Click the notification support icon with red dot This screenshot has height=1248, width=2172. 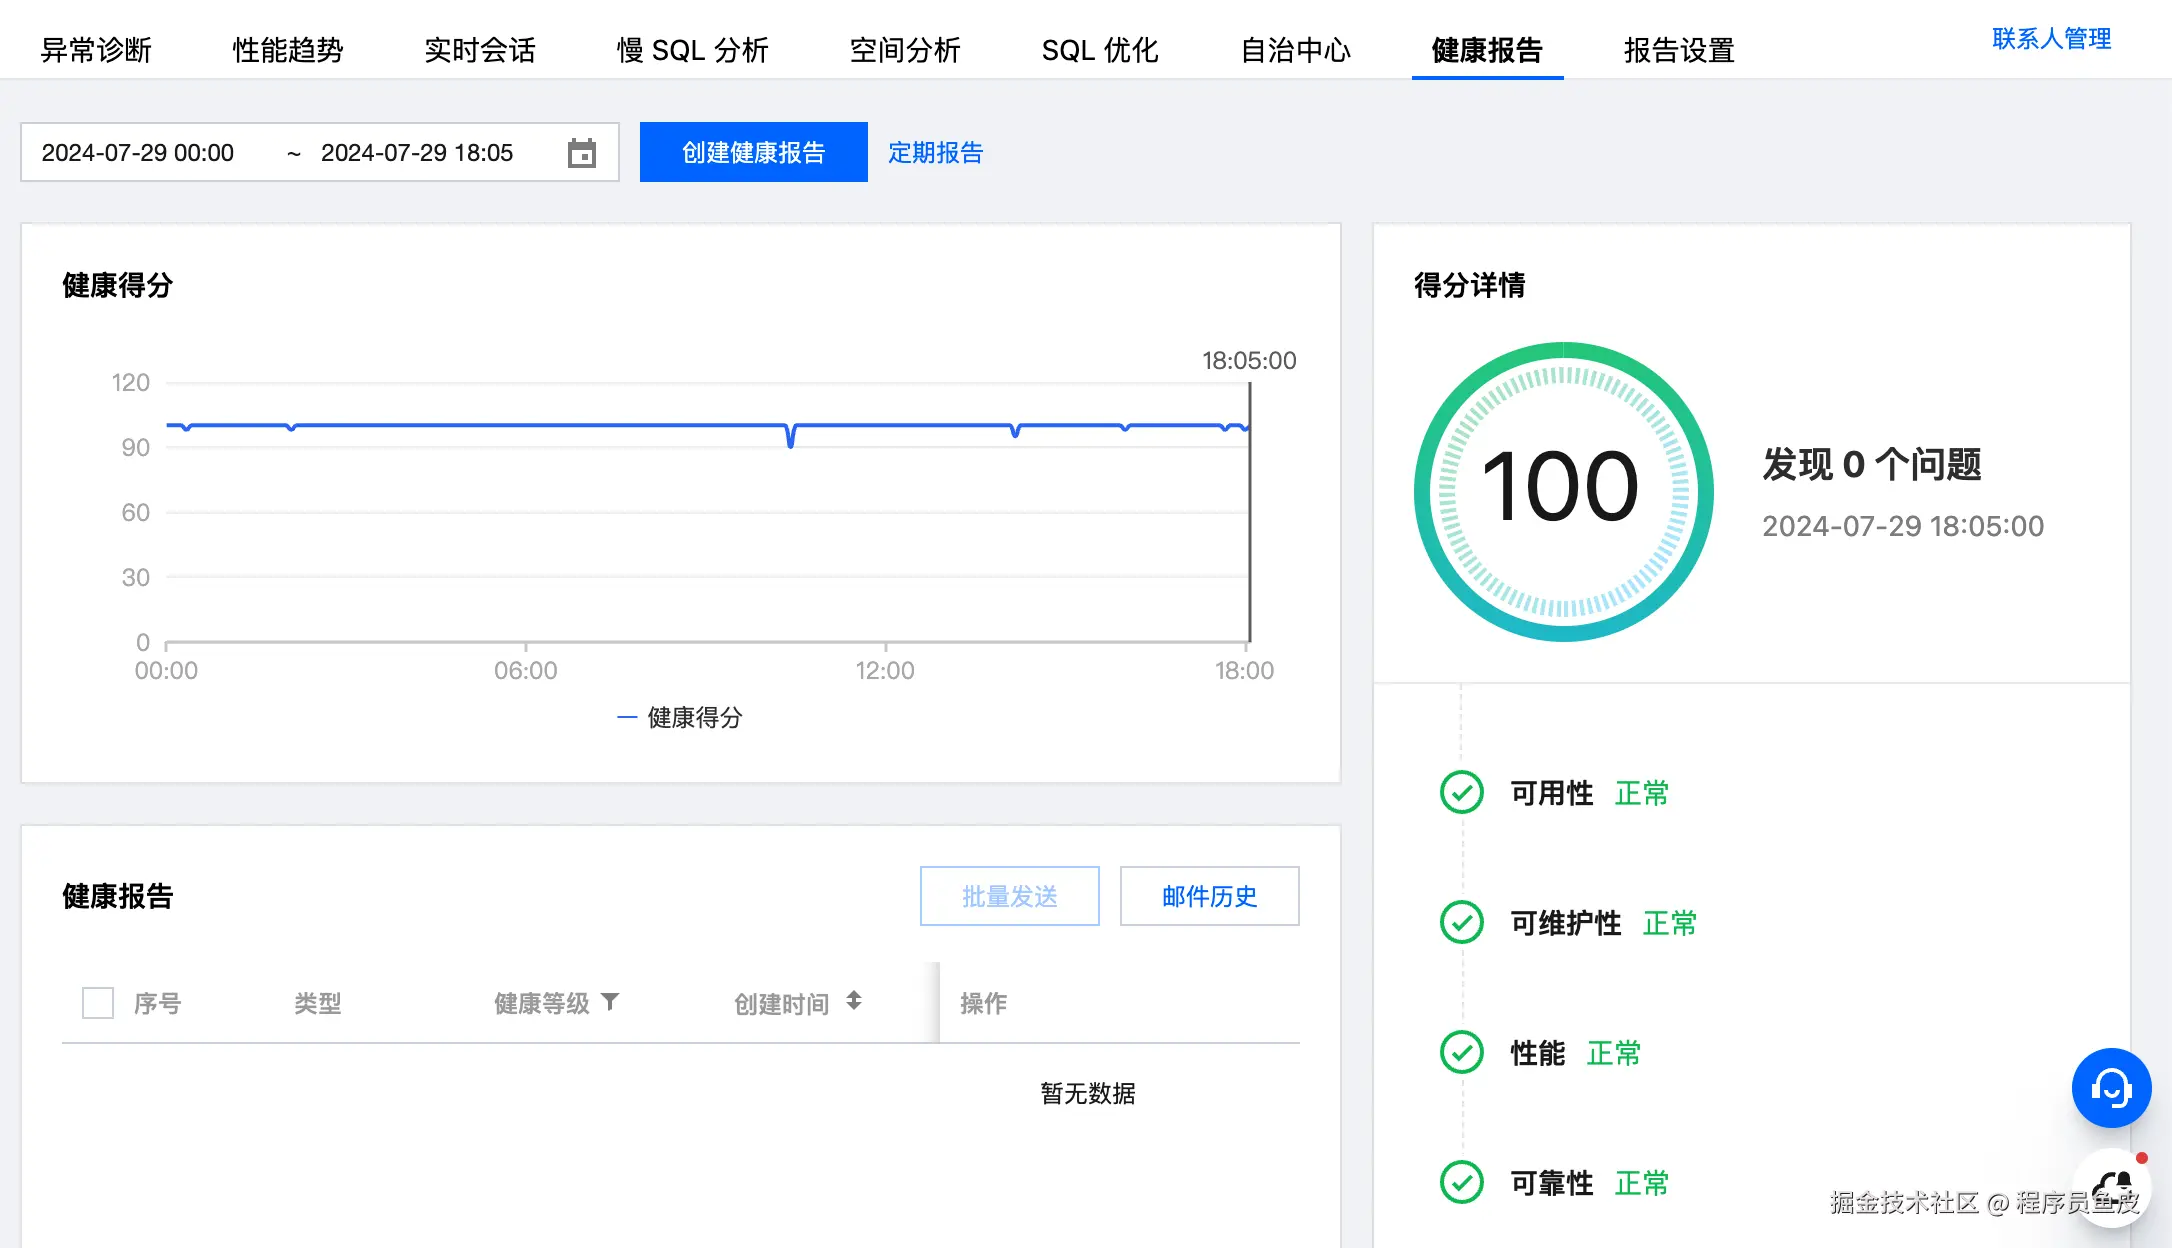pos(2112,1186)
